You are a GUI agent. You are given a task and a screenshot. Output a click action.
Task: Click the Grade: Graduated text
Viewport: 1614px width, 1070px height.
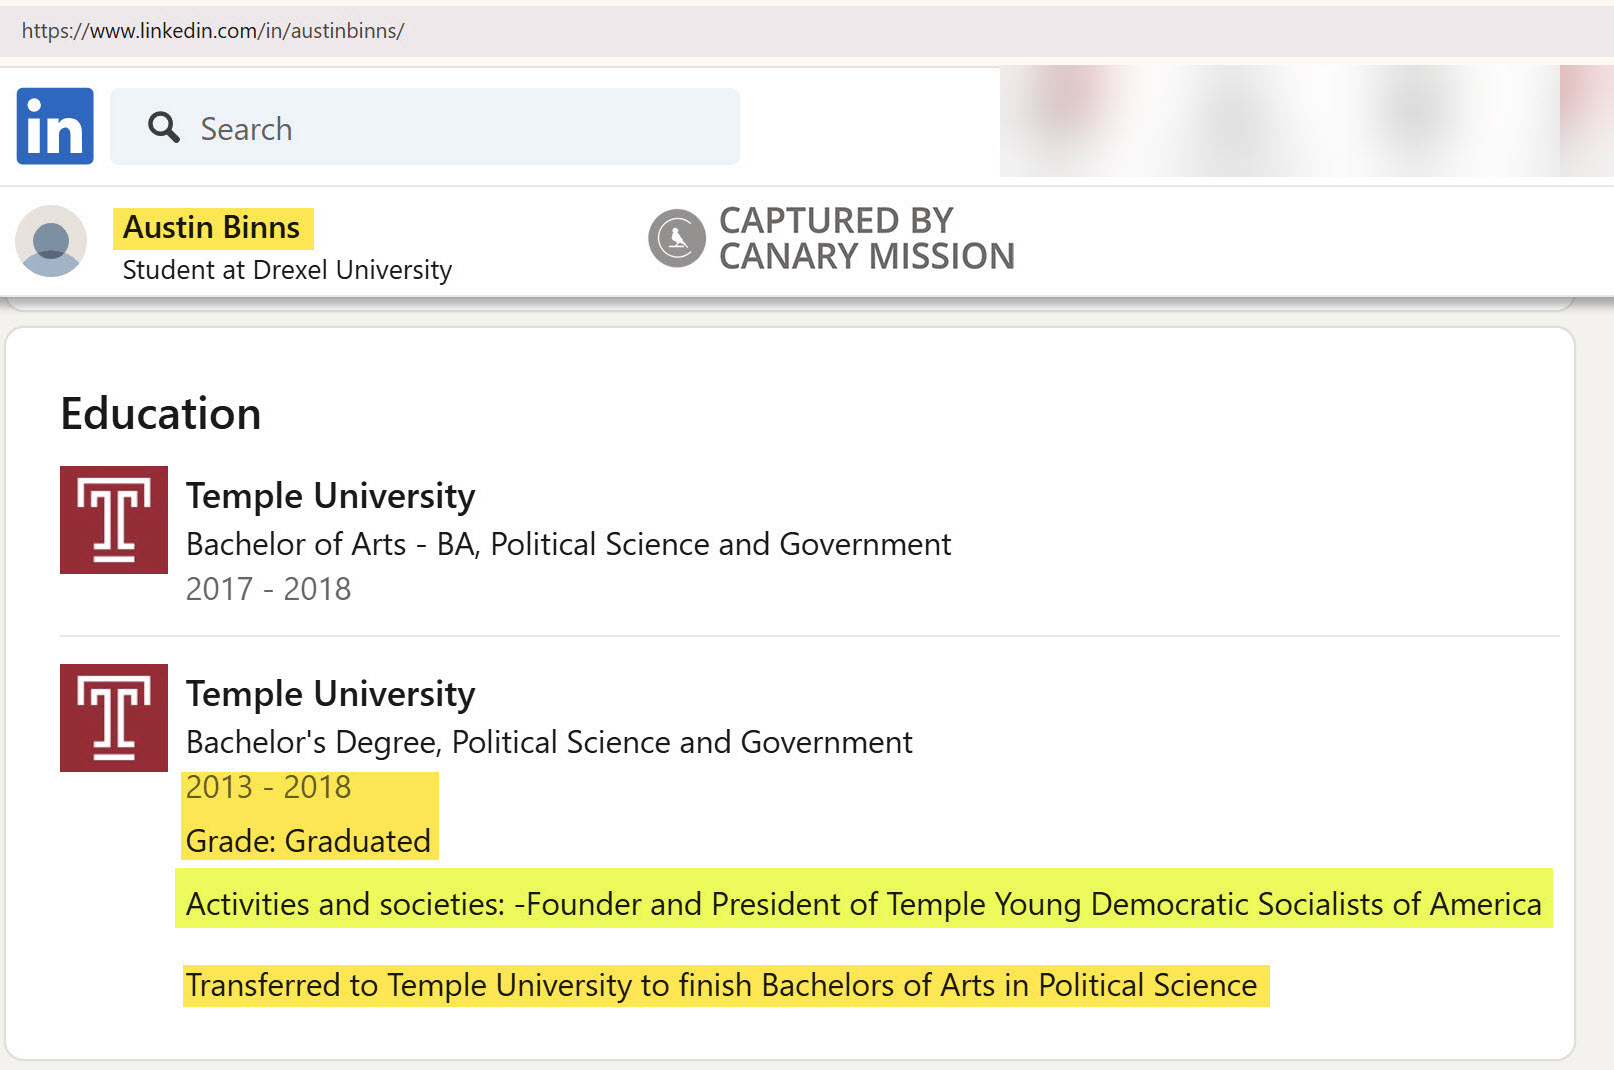pyautogui.click(x=308, y=841)
